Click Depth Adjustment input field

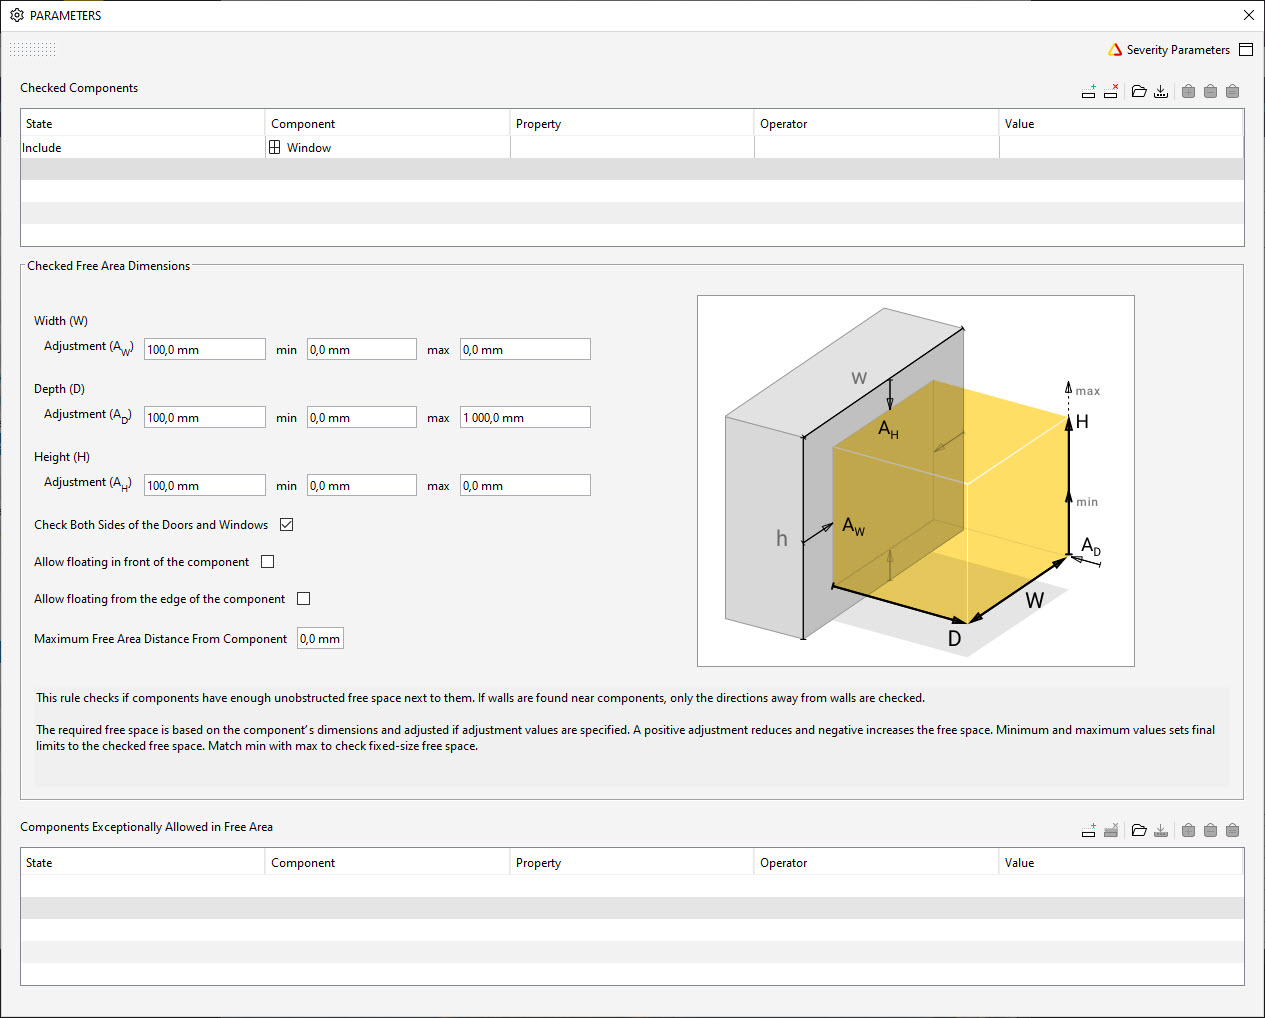[205, 417]
